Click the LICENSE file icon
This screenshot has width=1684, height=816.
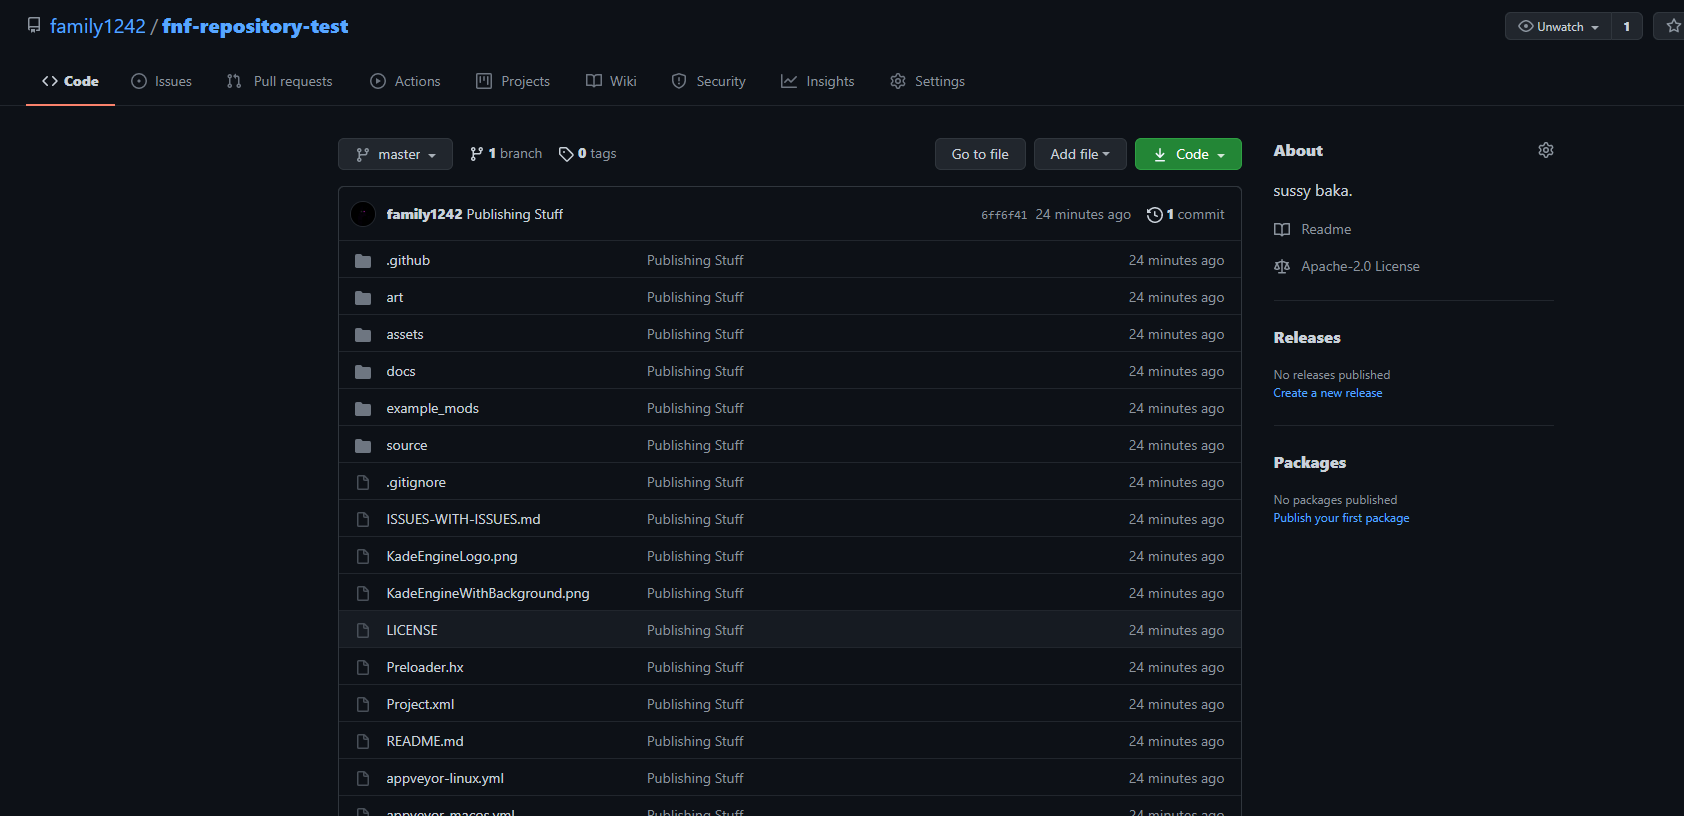tap(363, 631)
